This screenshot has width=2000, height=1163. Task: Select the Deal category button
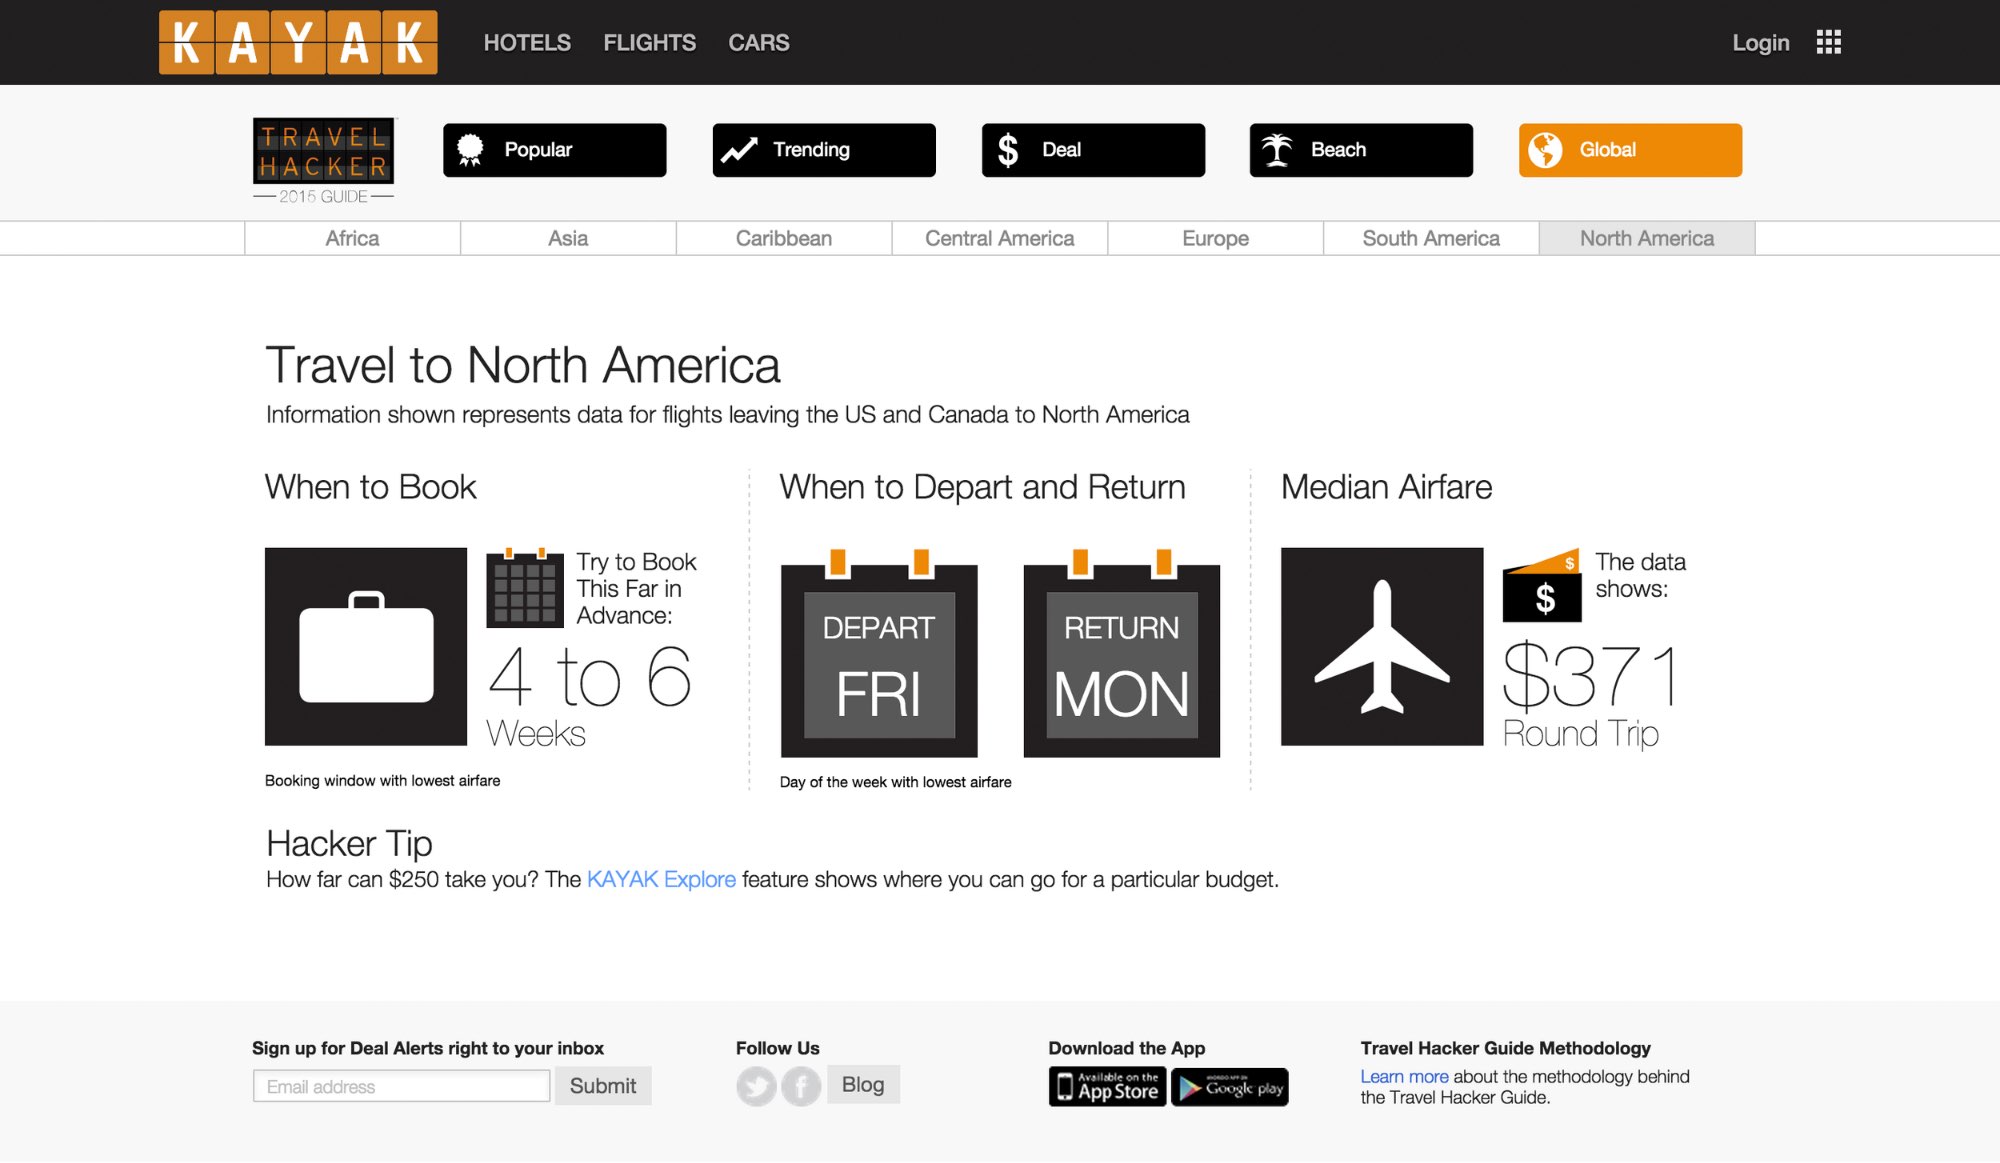pos(1093,150)
